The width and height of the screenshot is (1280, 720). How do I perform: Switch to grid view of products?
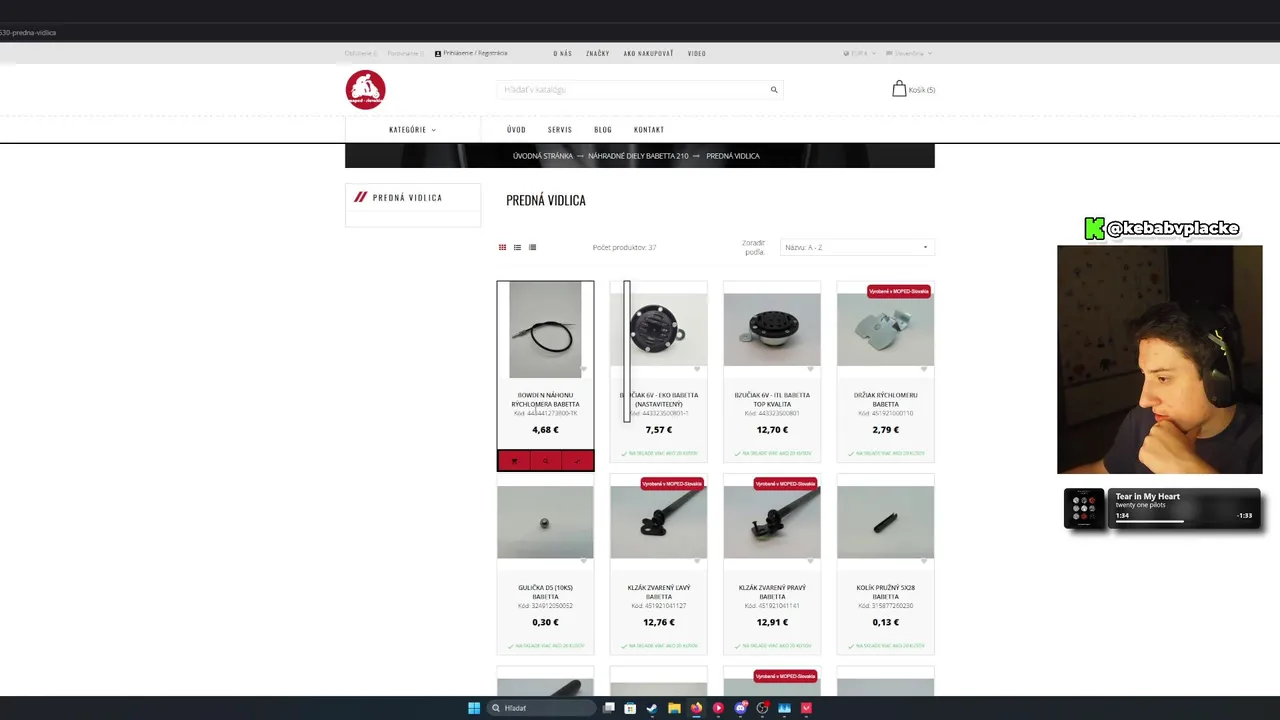502,247
